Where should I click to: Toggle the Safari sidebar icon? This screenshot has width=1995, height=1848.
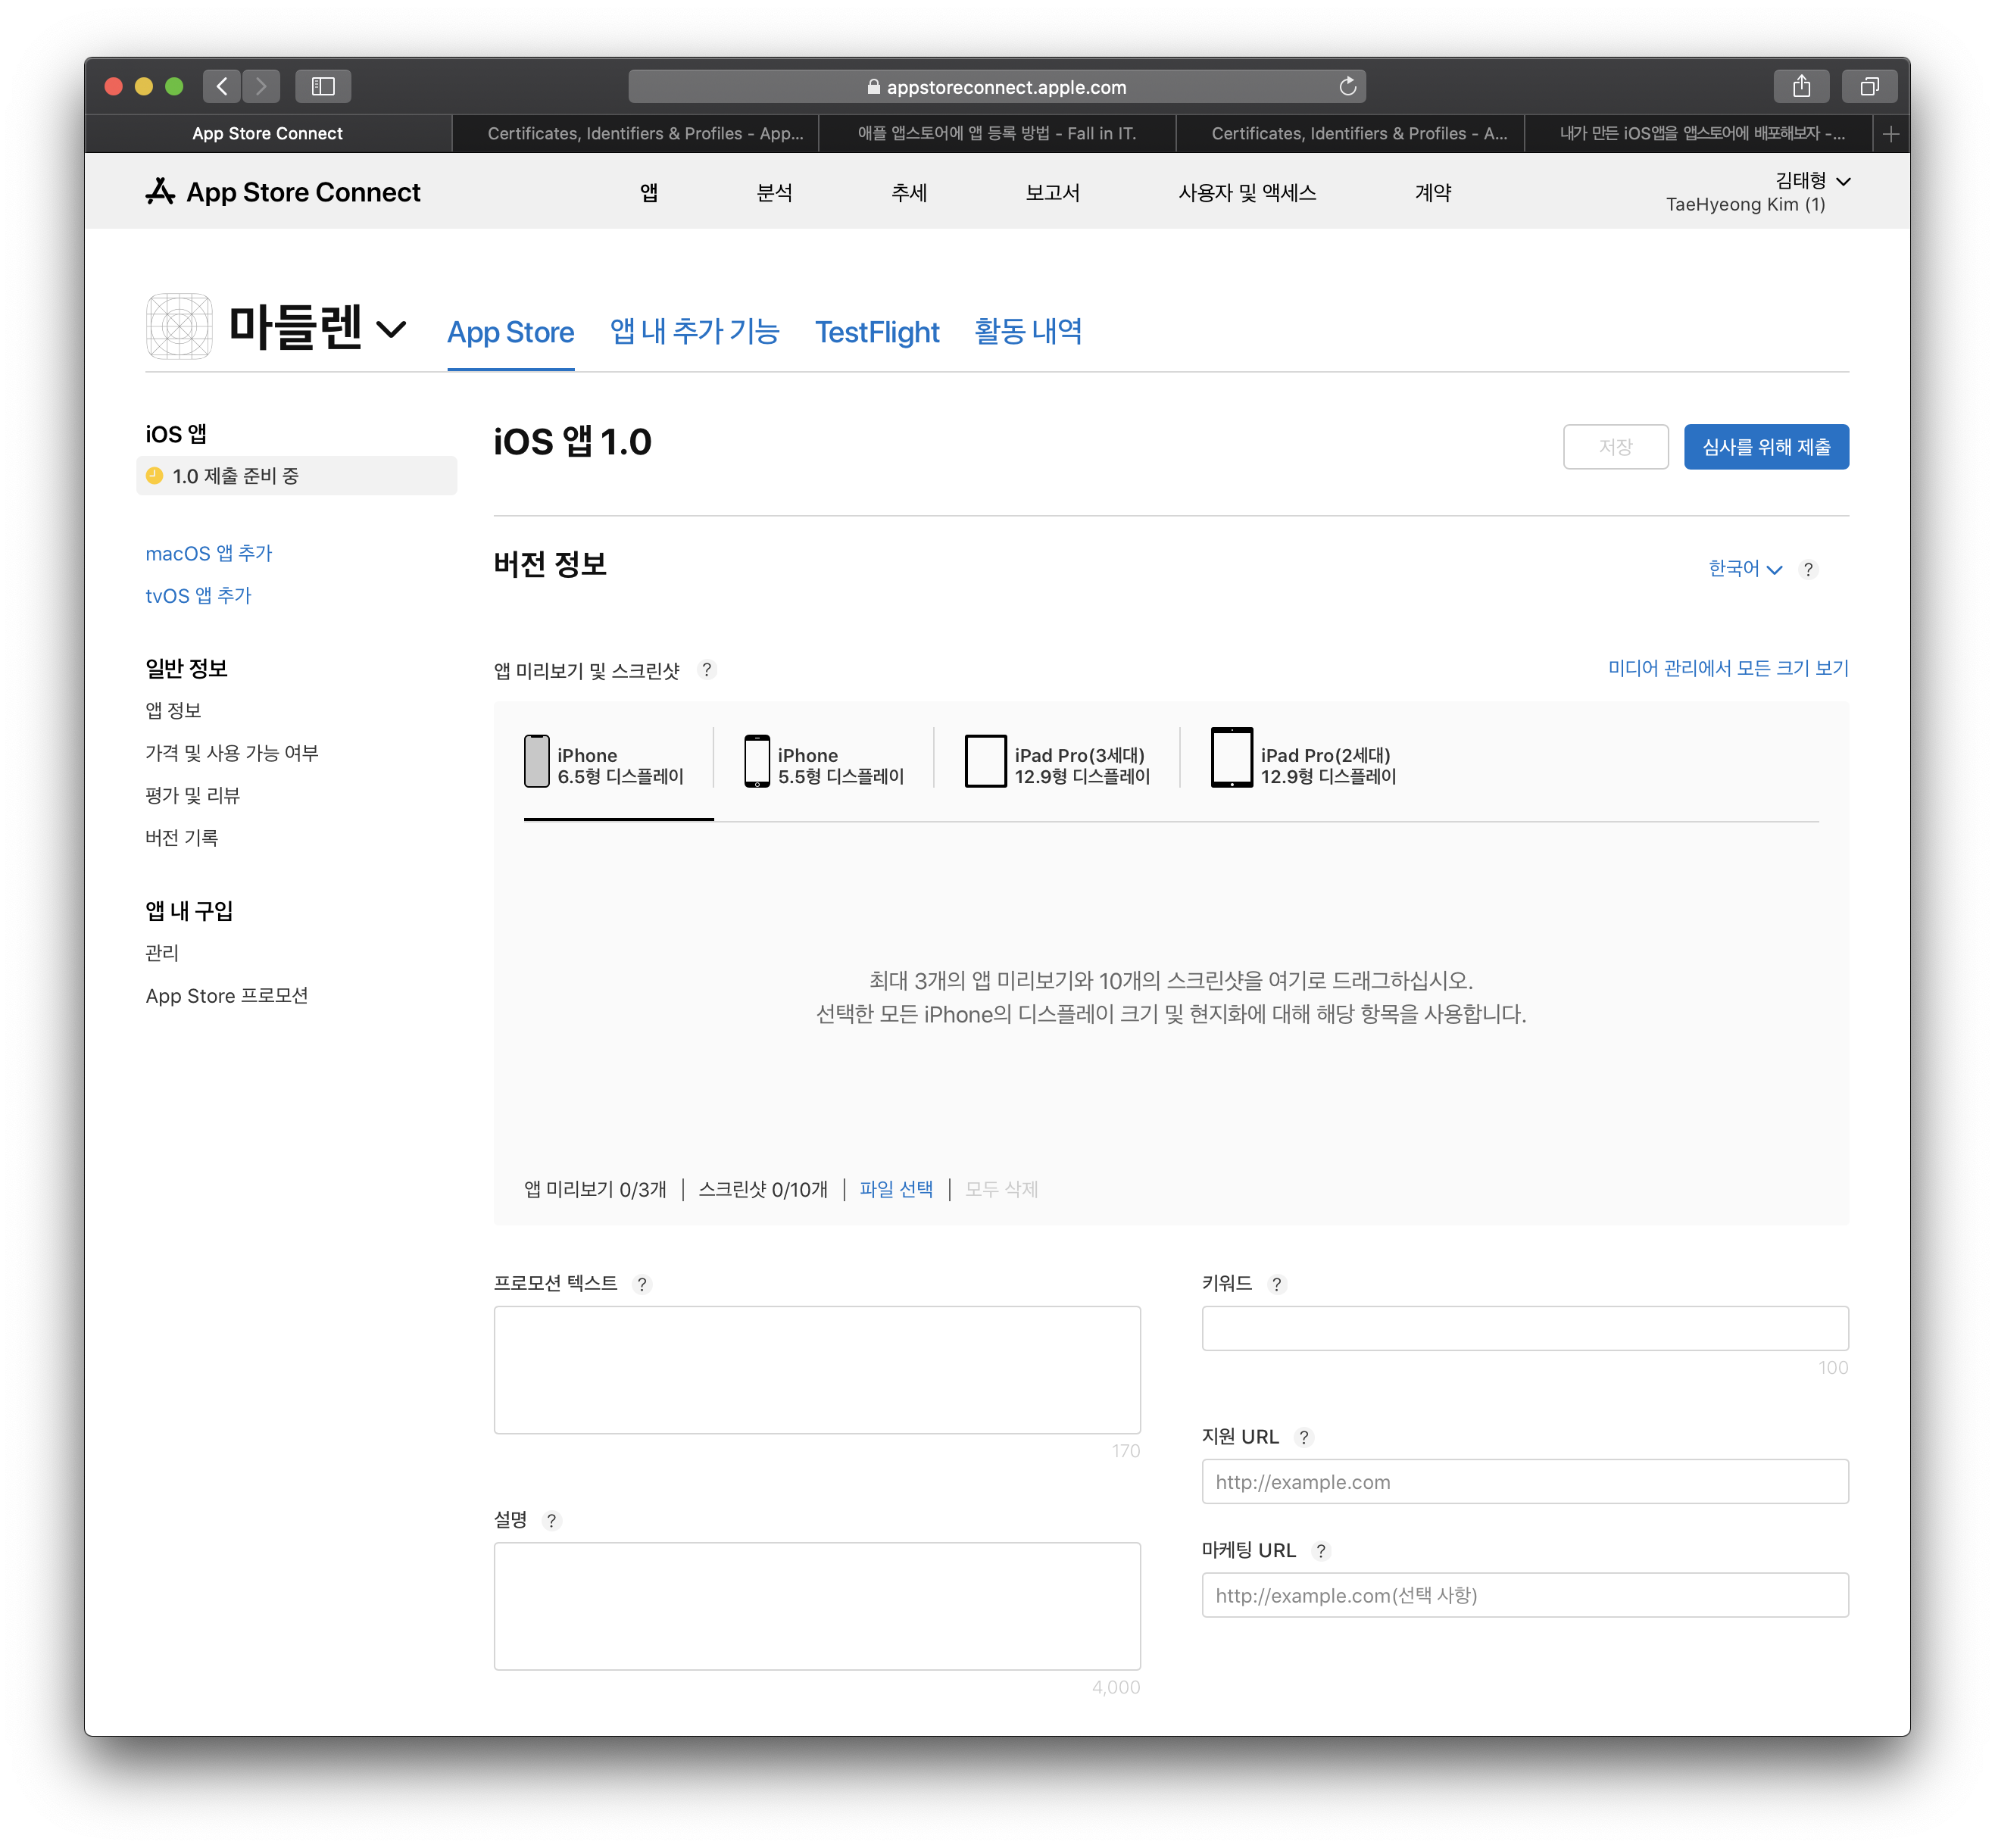pyautogui.click(x=322, y=86)
